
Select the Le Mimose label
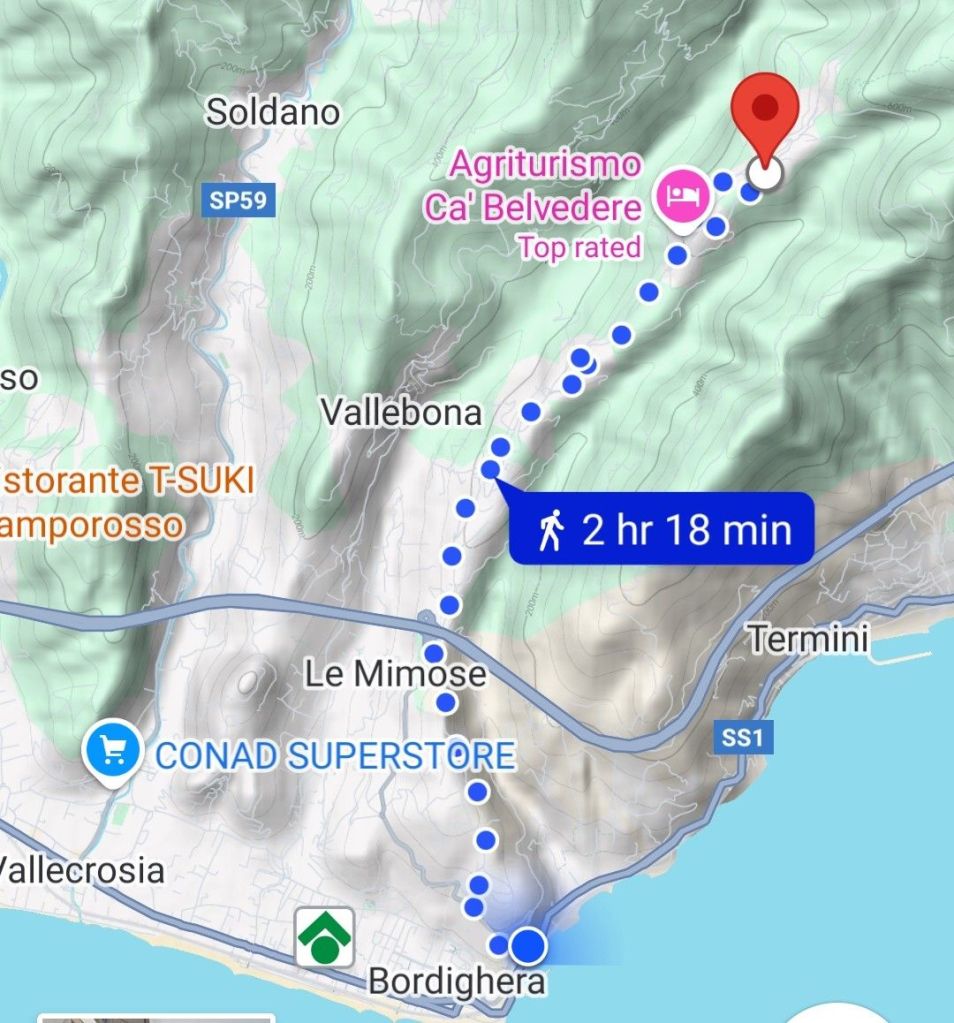click(x=395, y=674)
